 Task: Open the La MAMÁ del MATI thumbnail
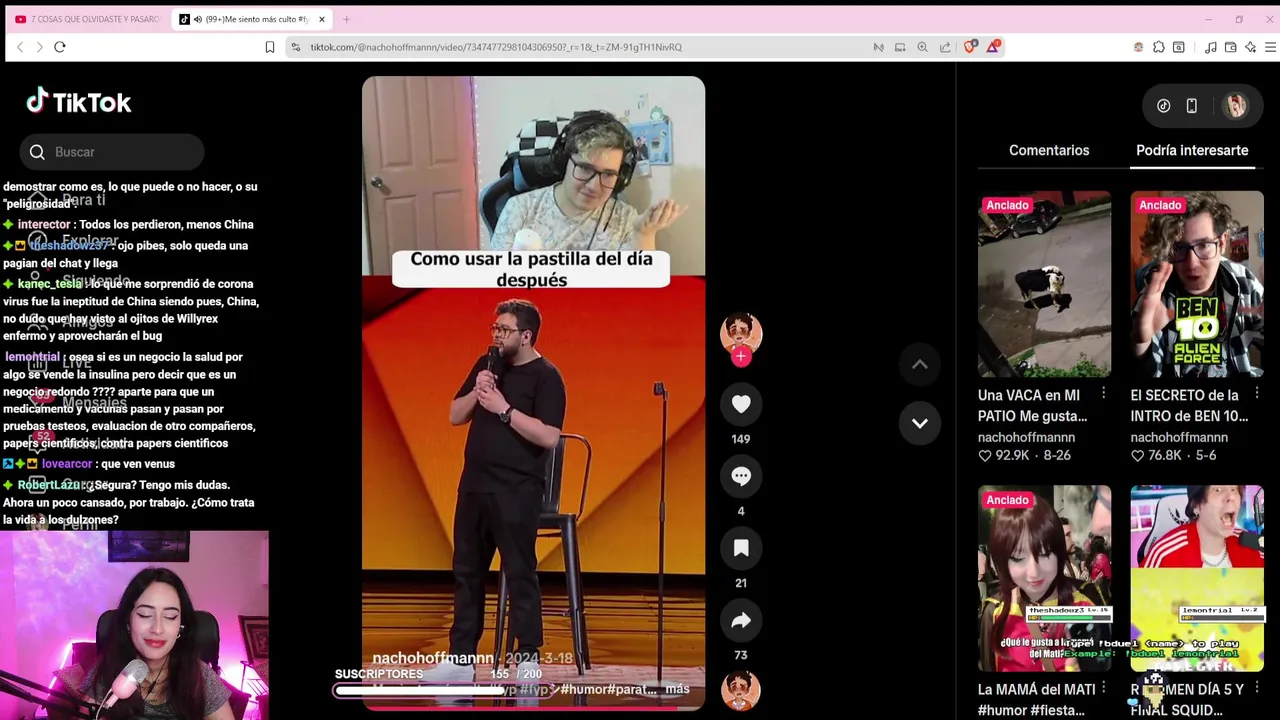(1044, 578)
